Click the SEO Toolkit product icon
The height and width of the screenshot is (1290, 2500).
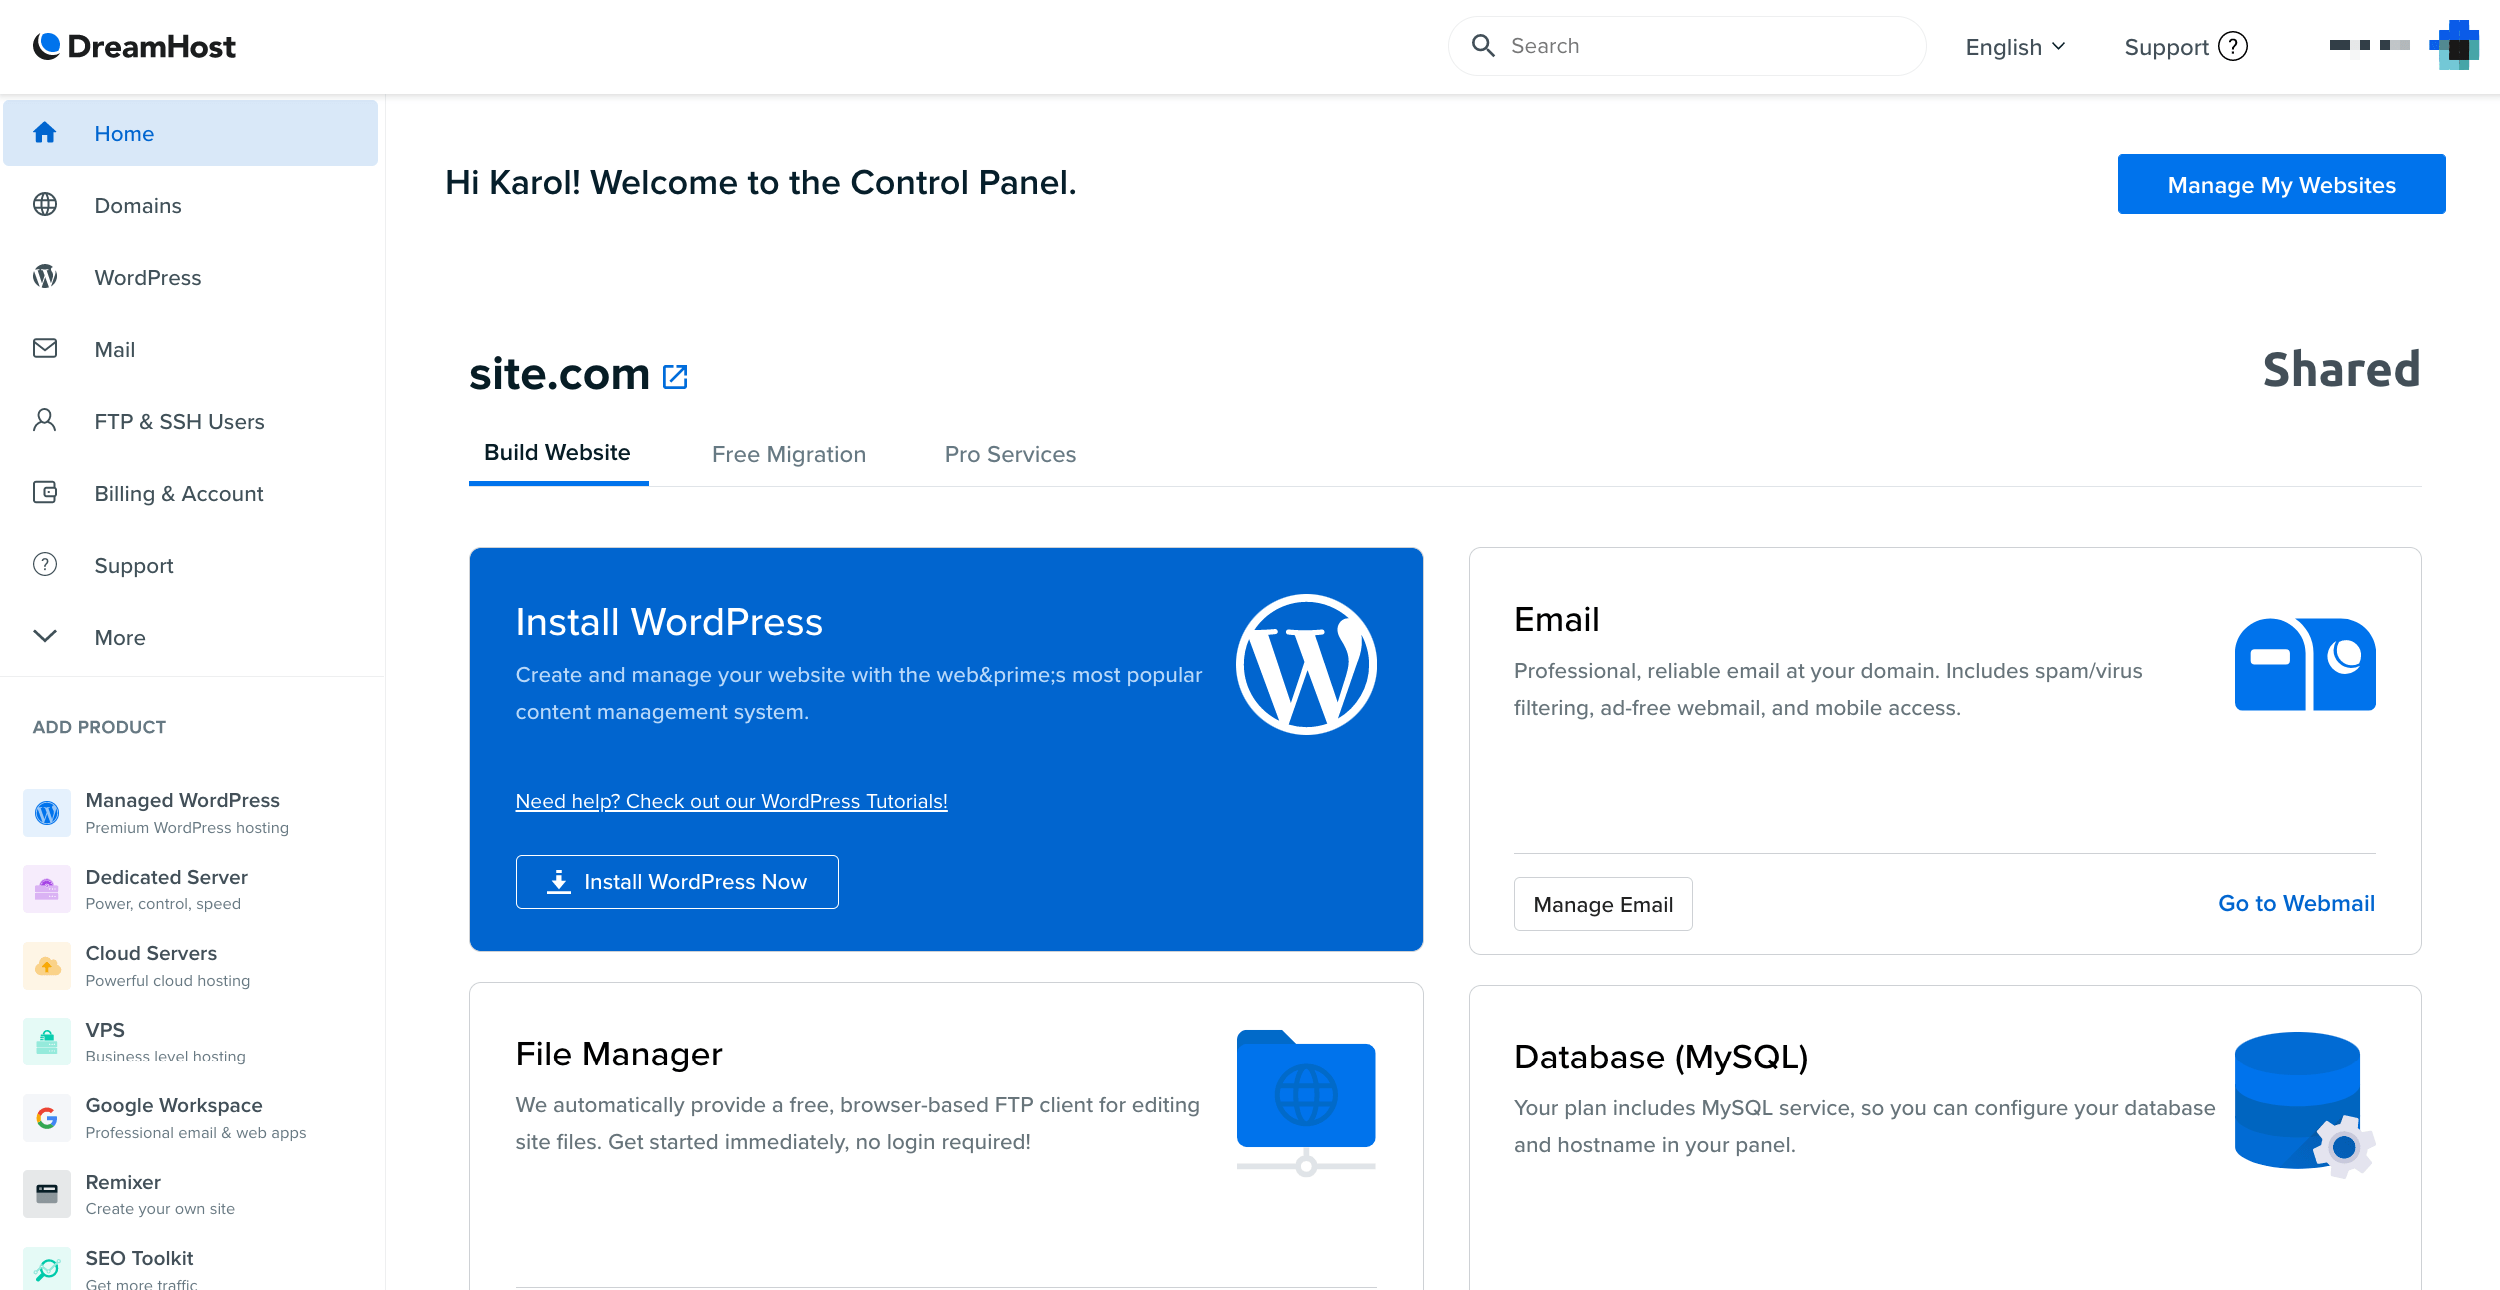tap(47, 1268)
